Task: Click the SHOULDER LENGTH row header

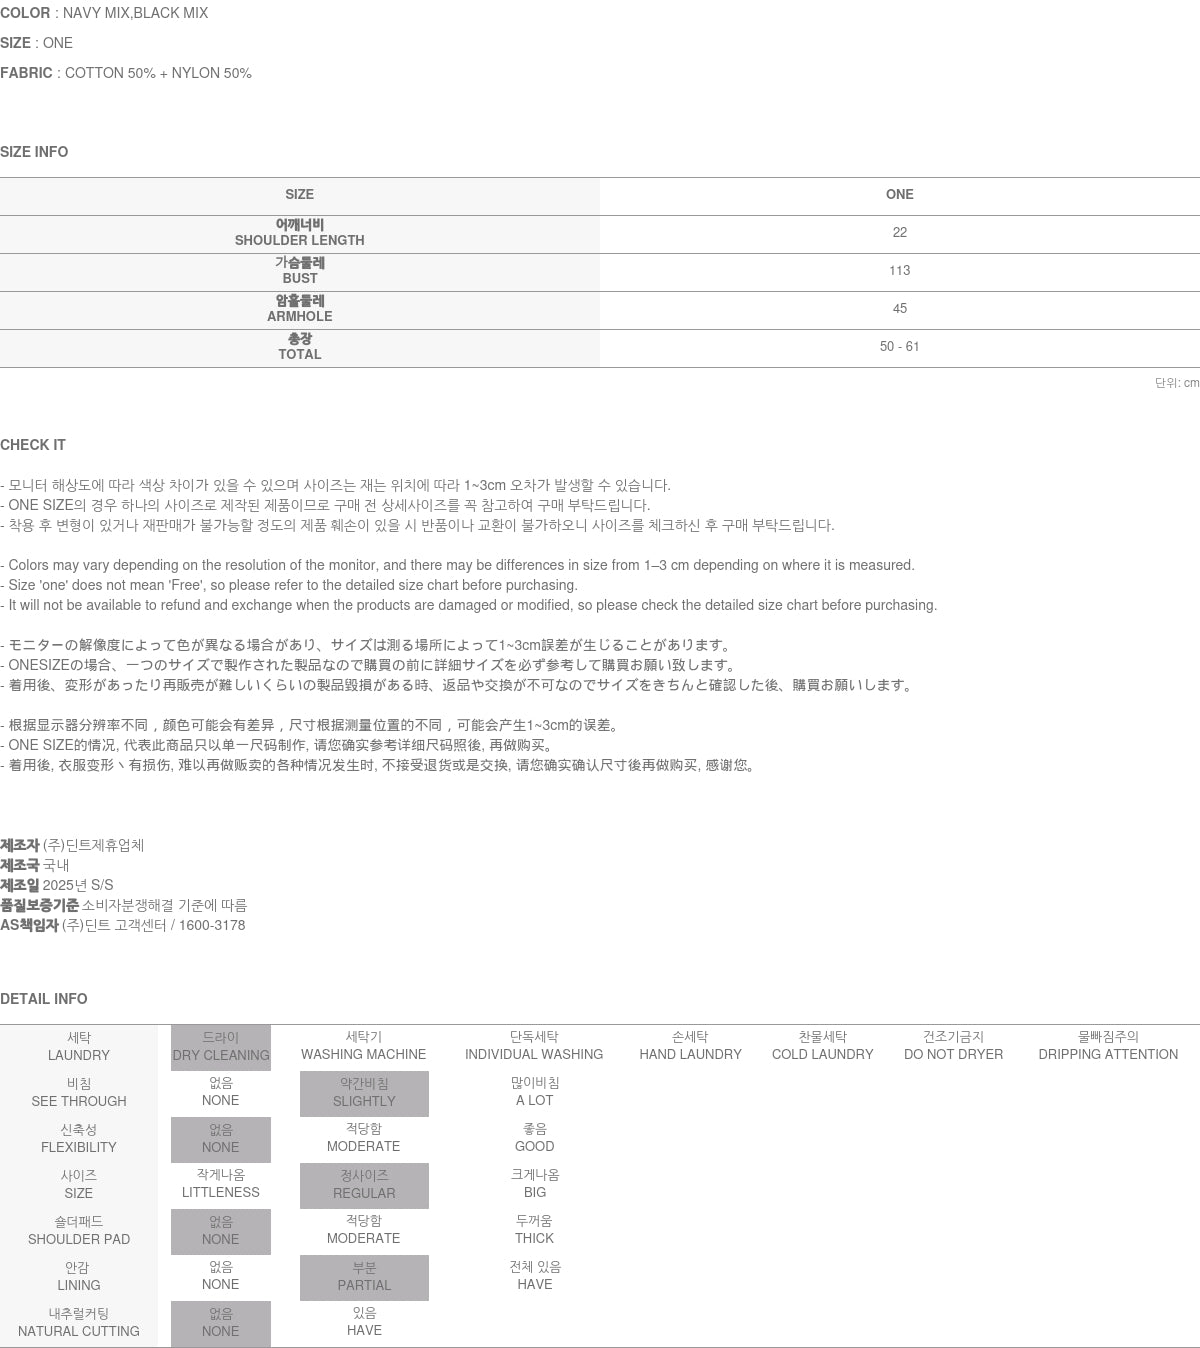Action: pos(299,233)
